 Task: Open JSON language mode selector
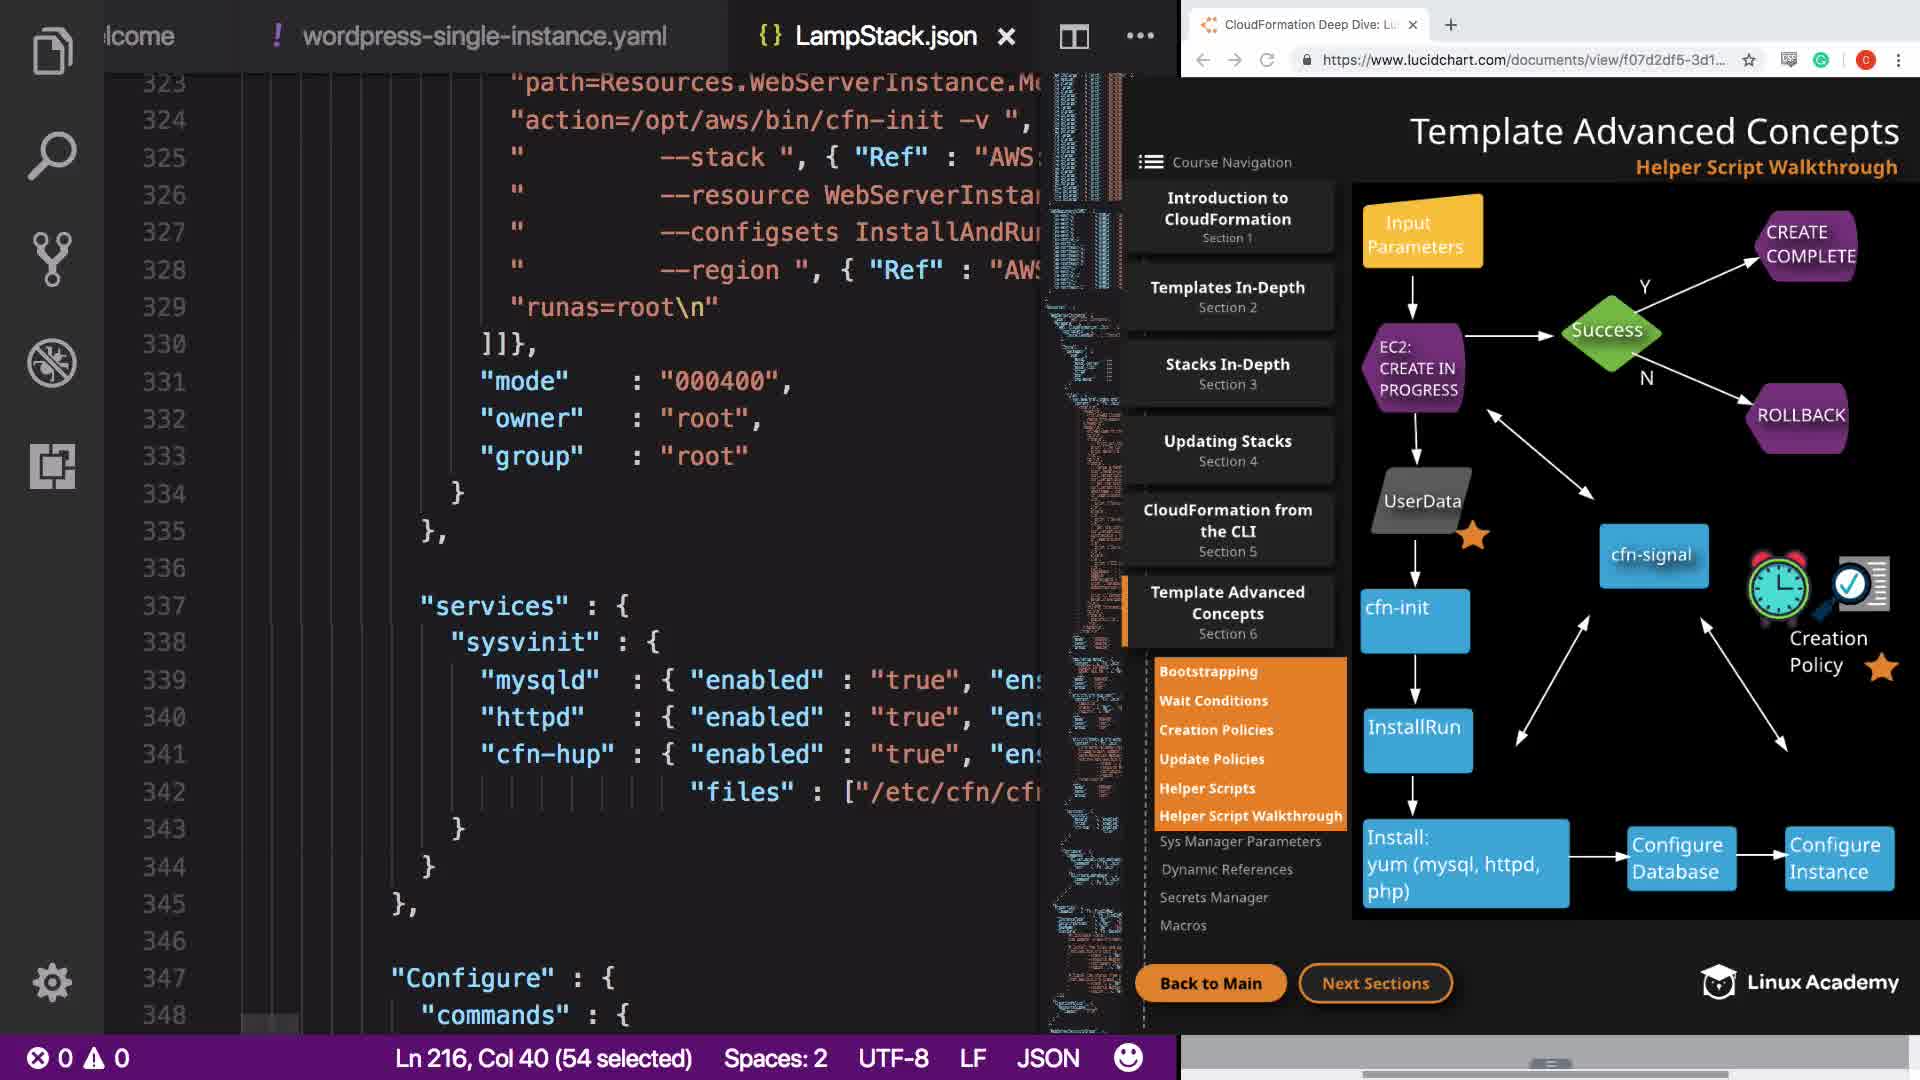1047,1058
